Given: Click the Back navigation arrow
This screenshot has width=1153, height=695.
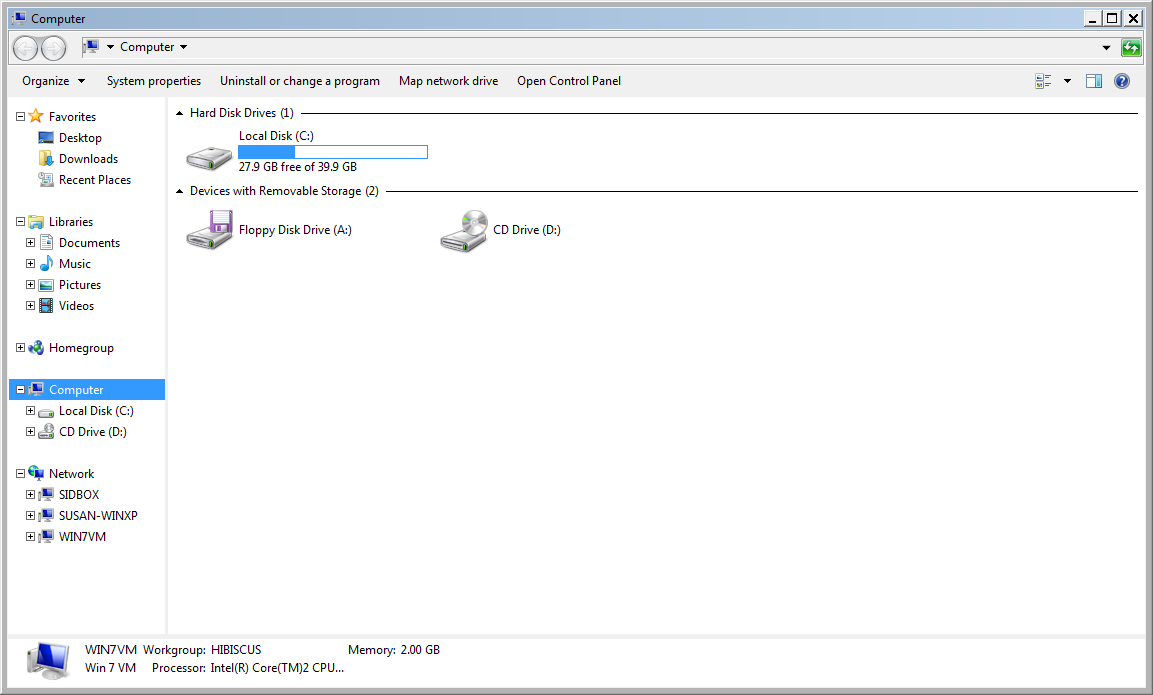Looking at the screenshot, I should tap(25, 49).
